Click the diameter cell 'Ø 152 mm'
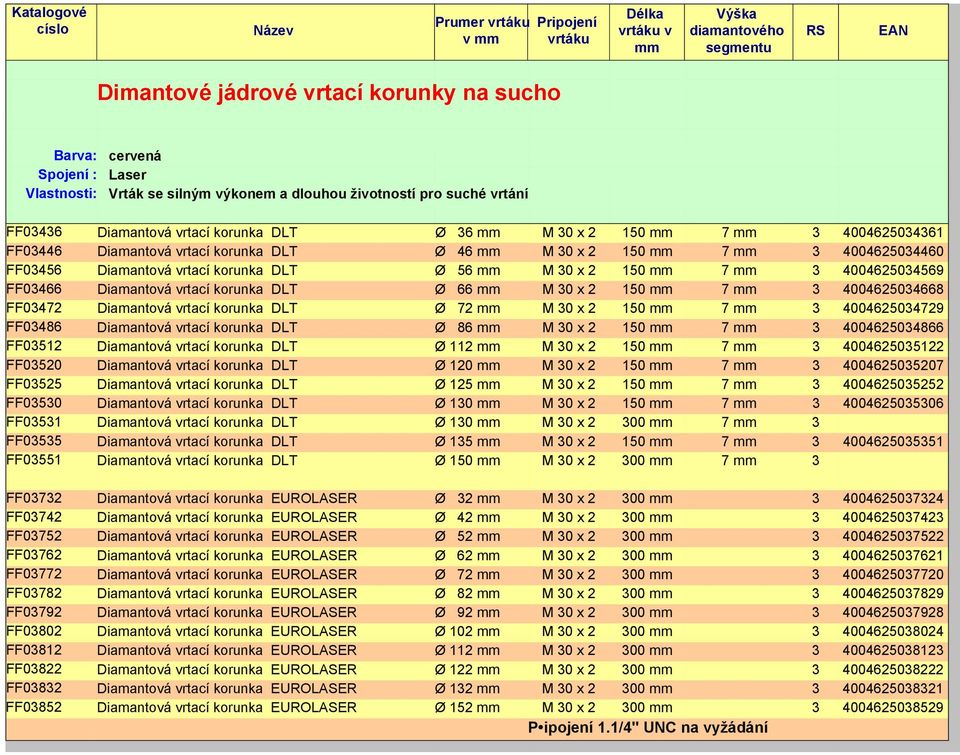Viewport: 960px width, 755px height. coord(467,707)
